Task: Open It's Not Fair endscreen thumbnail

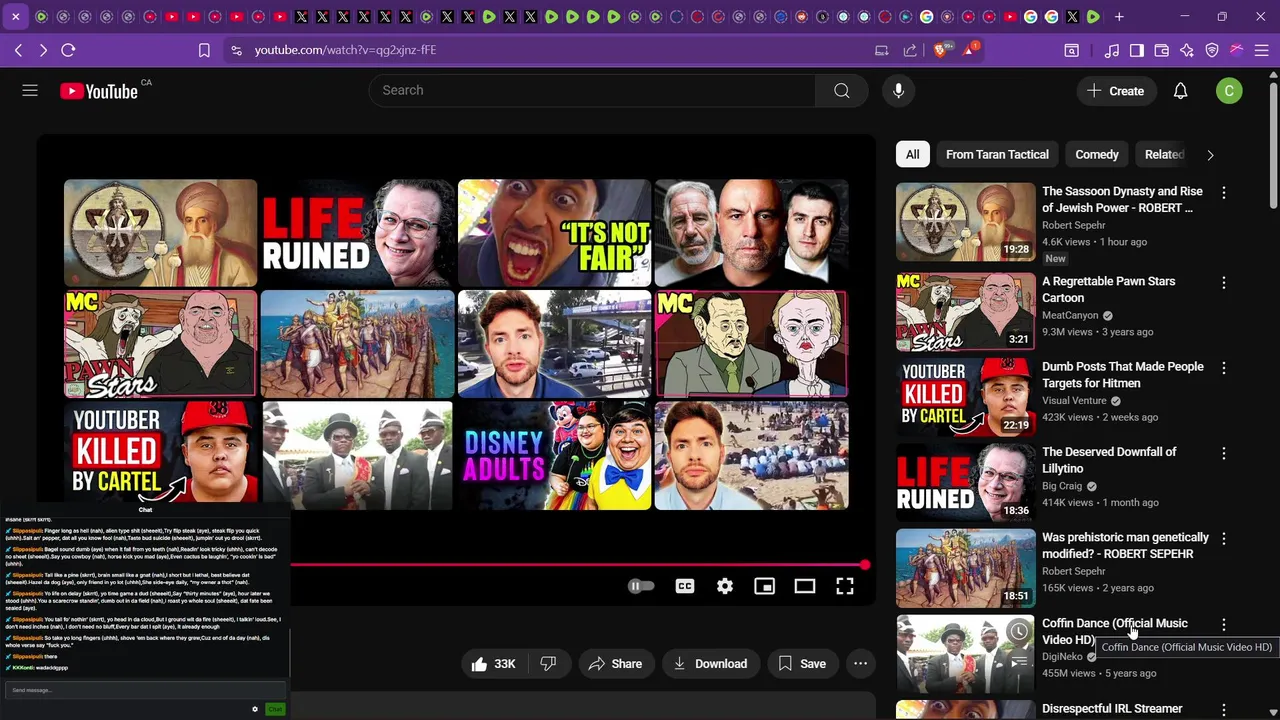Action: [555, 233]
